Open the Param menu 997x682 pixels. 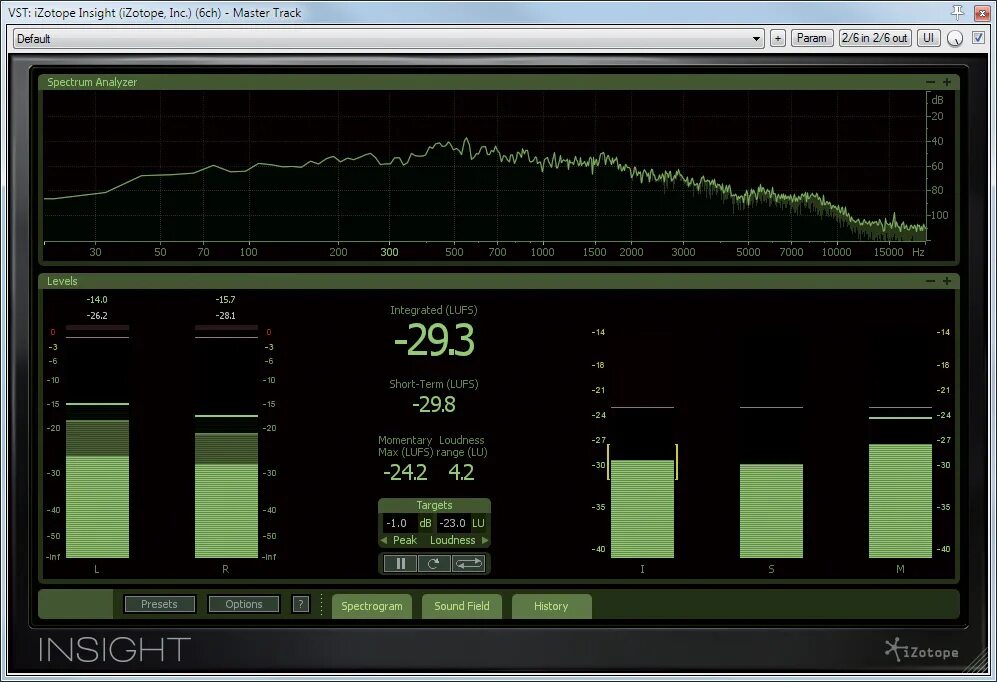tap(812, 38)
